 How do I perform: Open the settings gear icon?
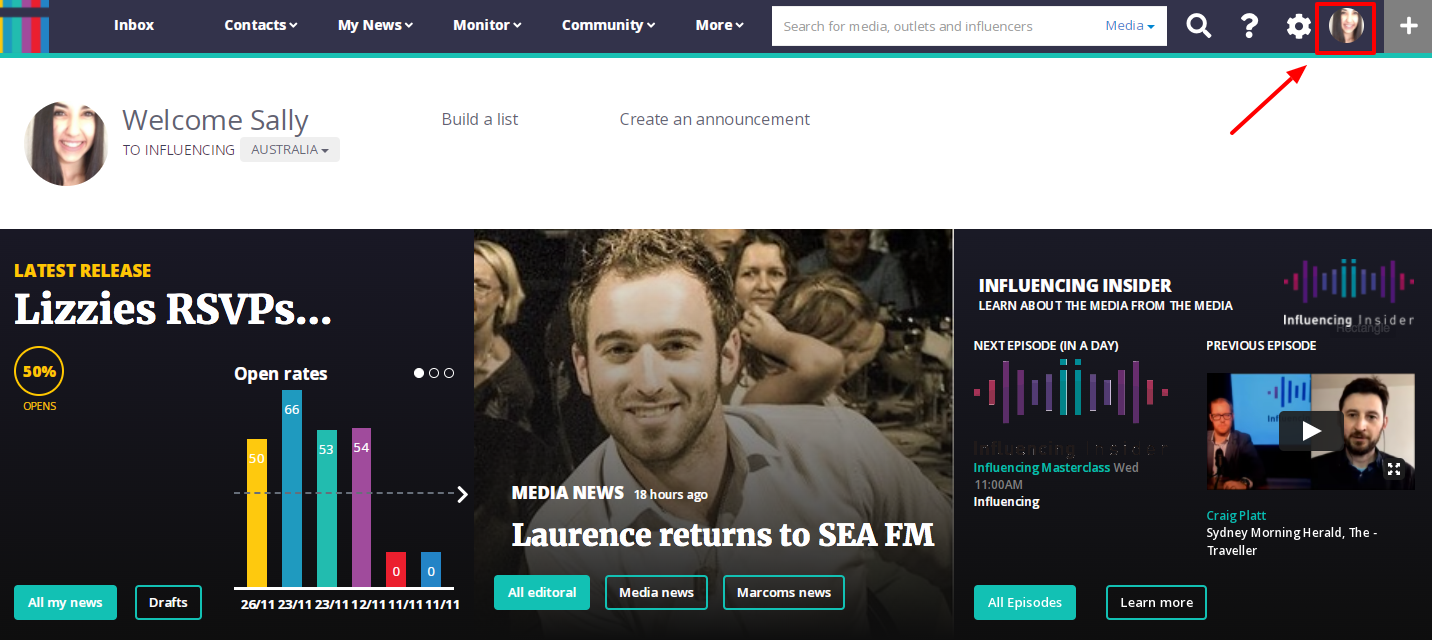coord(1298,26)
